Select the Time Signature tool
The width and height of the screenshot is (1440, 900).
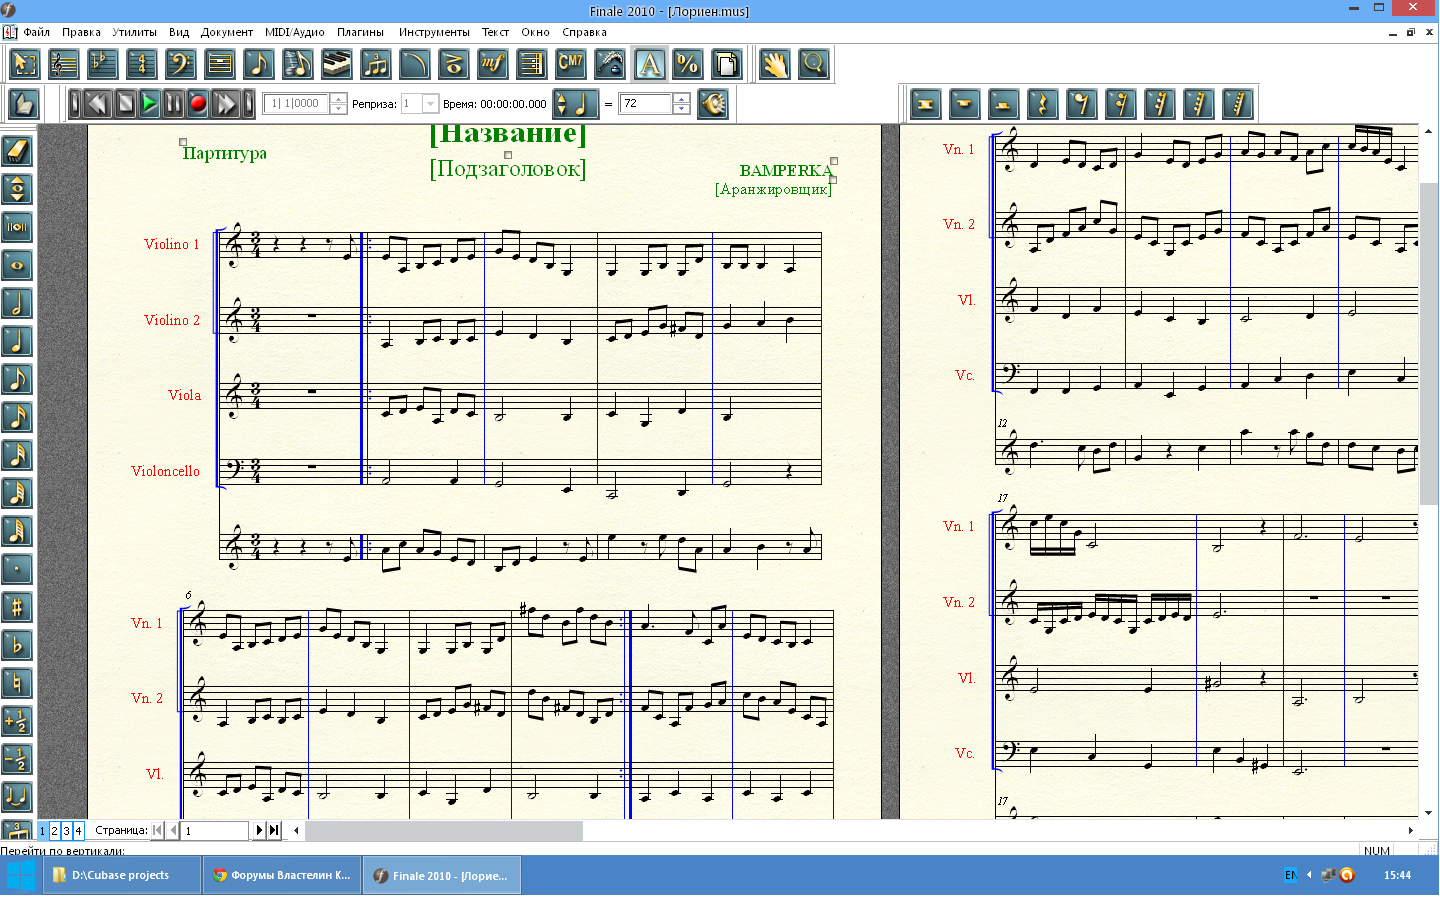141,65
